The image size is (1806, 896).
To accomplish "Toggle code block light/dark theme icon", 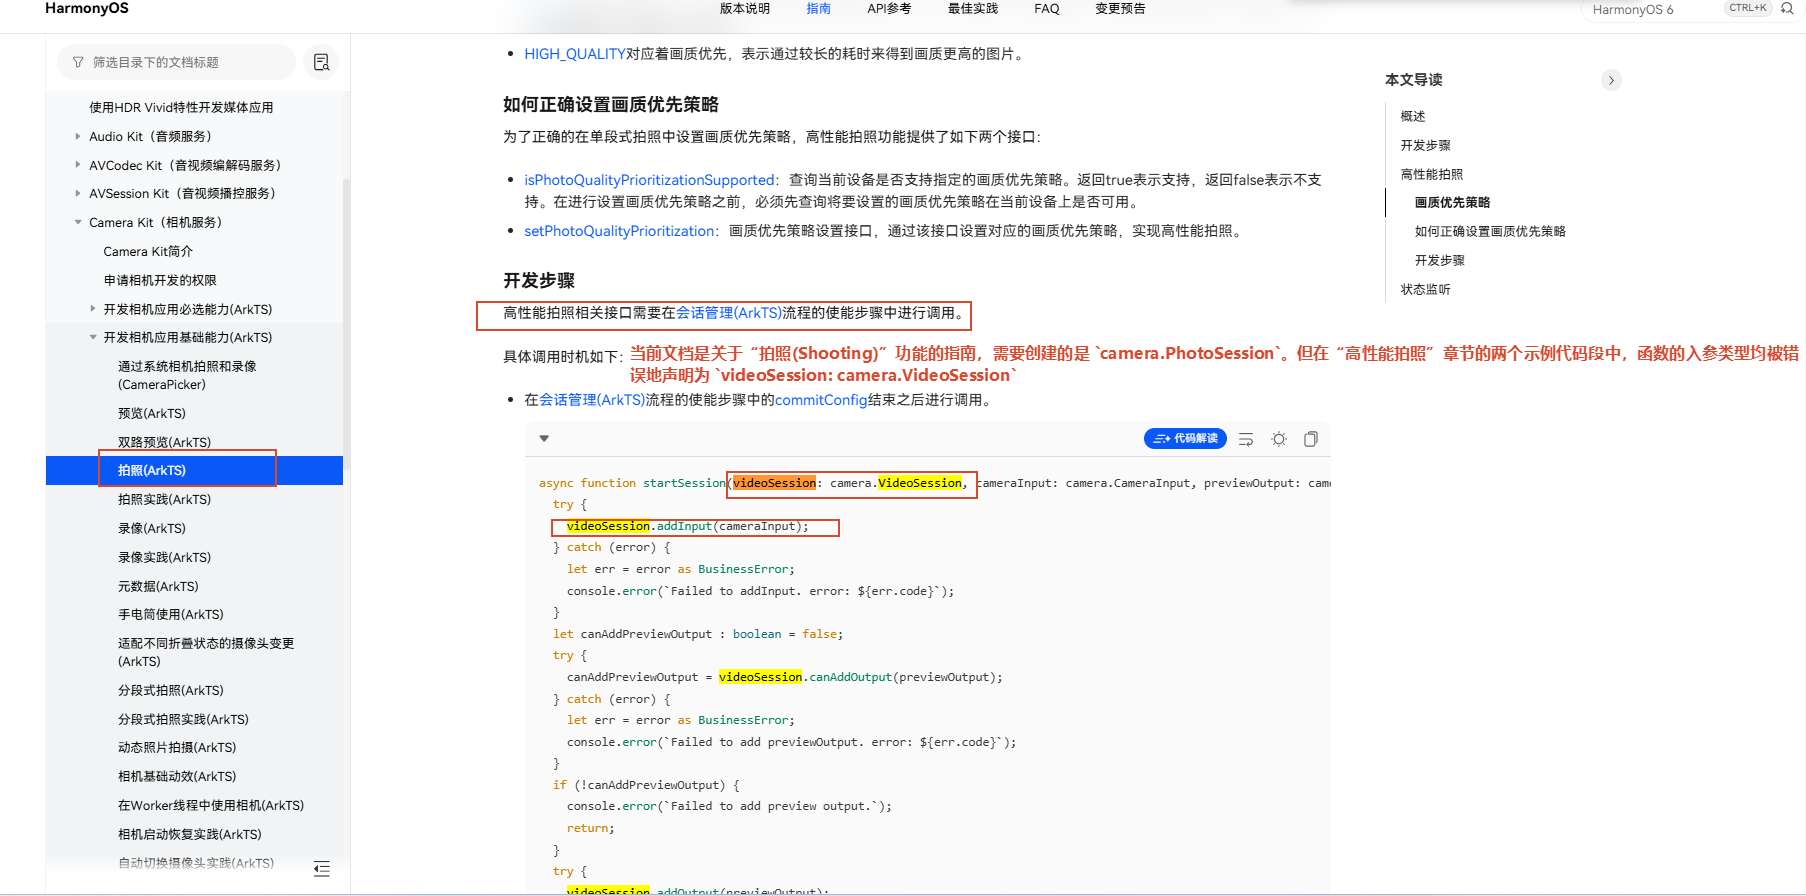I will coord(1278,439).
